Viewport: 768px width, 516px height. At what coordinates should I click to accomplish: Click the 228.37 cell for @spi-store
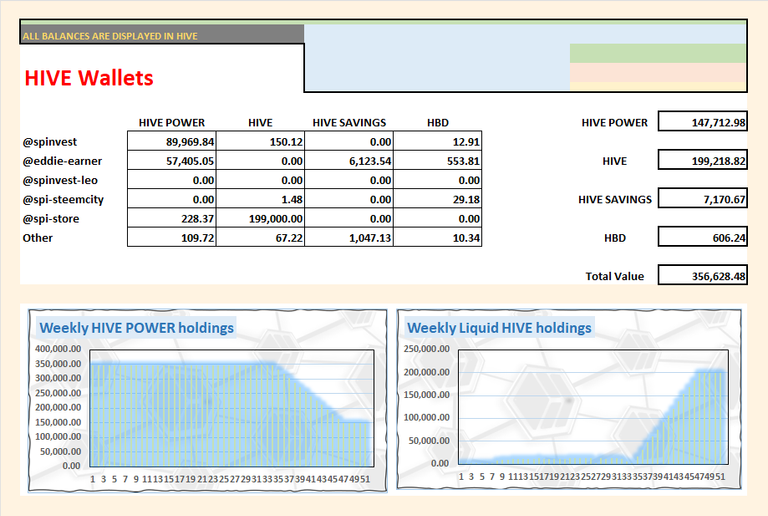click(171, 219)
